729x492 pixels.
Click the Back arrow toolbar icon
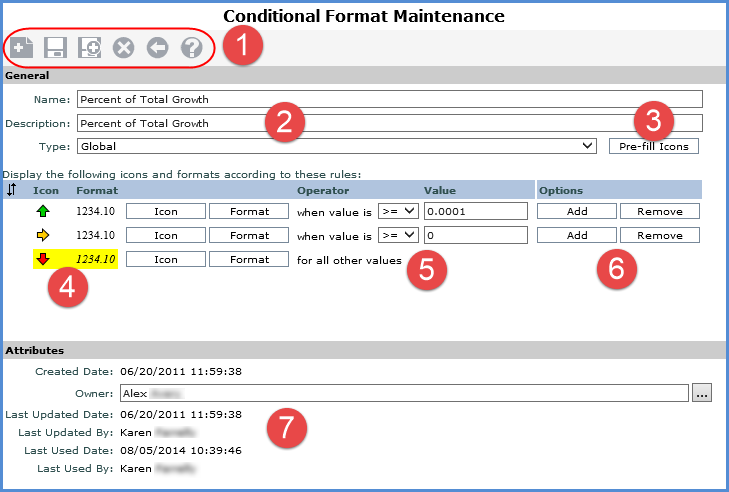[157, 48]
